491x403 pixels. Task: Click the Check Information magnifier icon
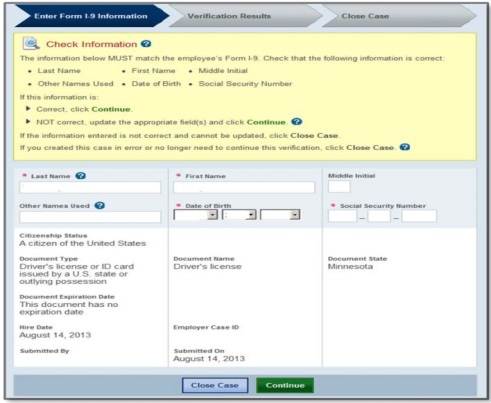coord(31,44)
